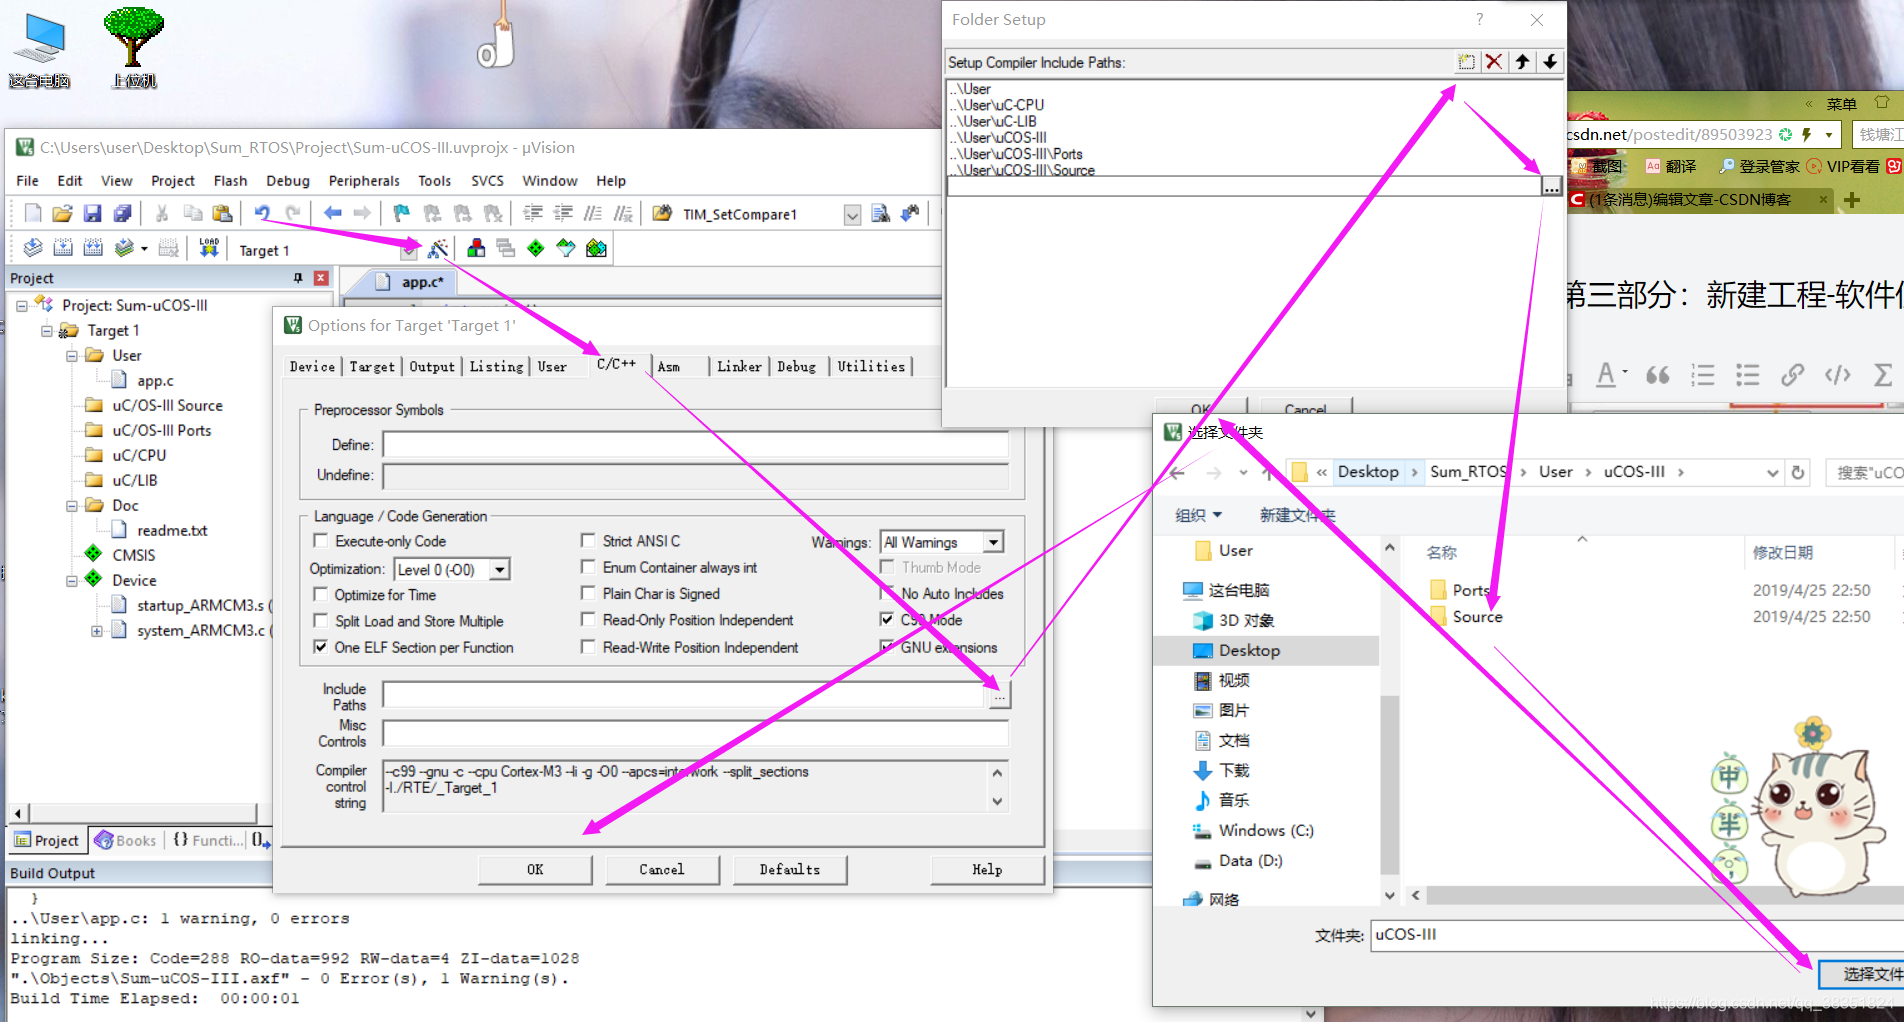Viewport: 1904px width, 1022px height.
Task: Click New (Insert) path icon in Folder Setup
Action: 1466,62
